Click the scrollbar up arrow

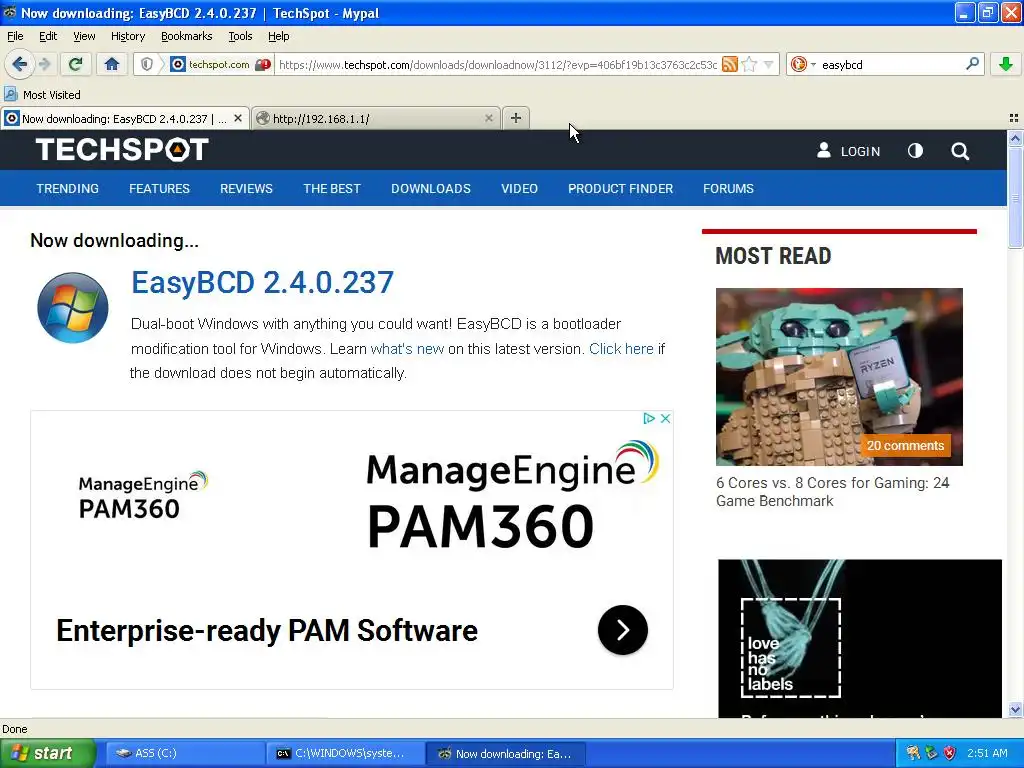(1015, 138)
